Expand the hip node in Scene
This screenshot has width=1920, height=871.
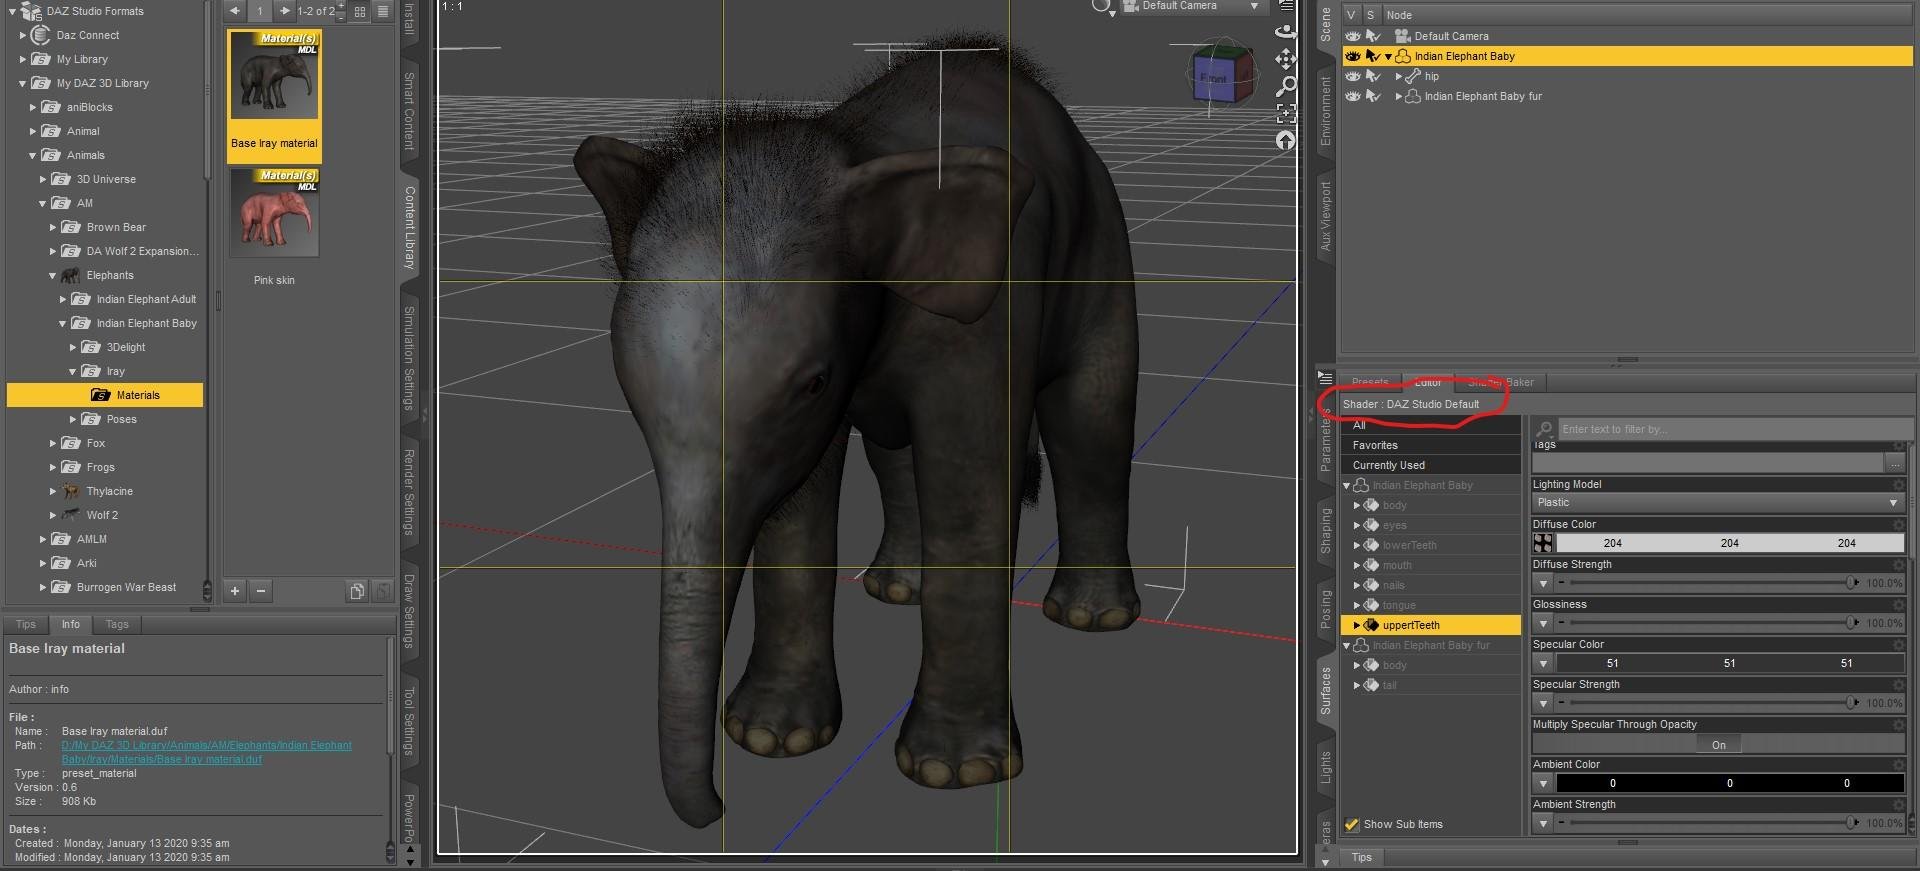[x=1398, y=76]
